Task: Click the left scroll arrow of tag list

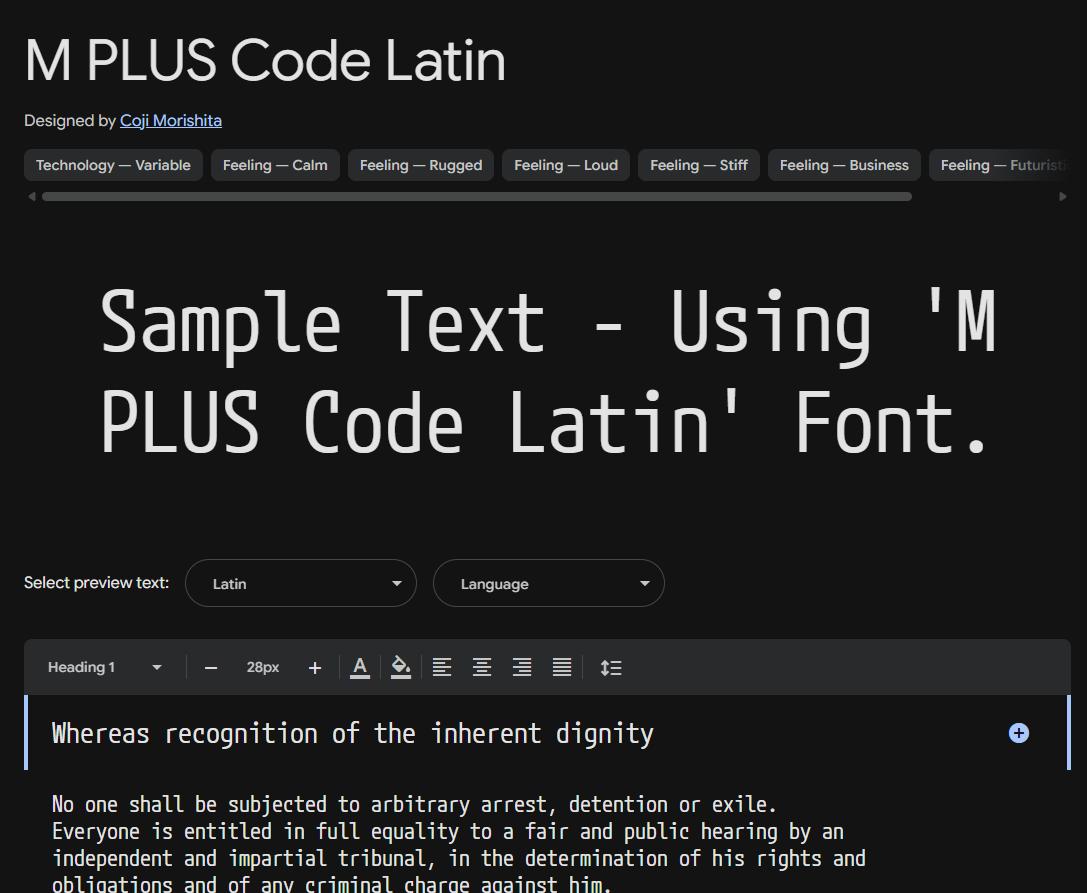Action: point(31,197)
